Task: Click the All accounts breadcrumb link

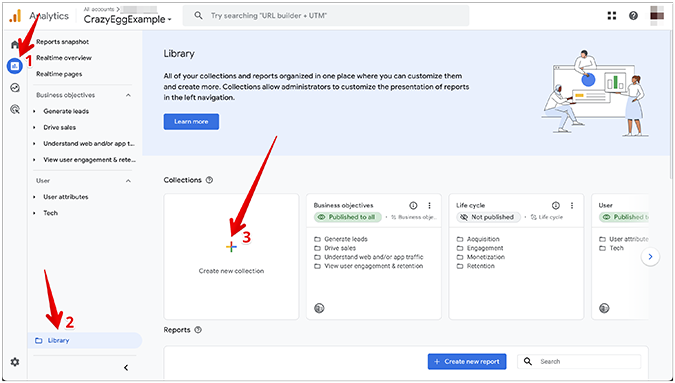Action: (x=99, y=9)
